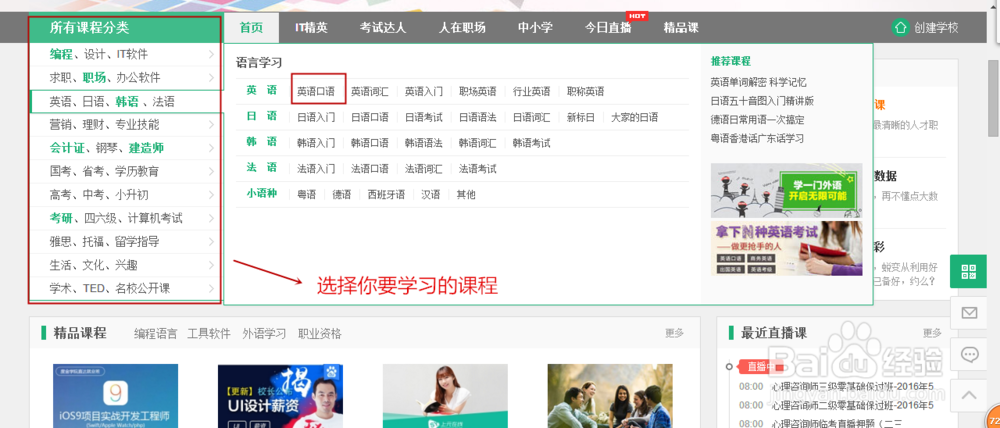The height and width of the screenshot is (428, 1000).
Task: Click 更多 in 精品课程 section
Action: pos(675,333)
